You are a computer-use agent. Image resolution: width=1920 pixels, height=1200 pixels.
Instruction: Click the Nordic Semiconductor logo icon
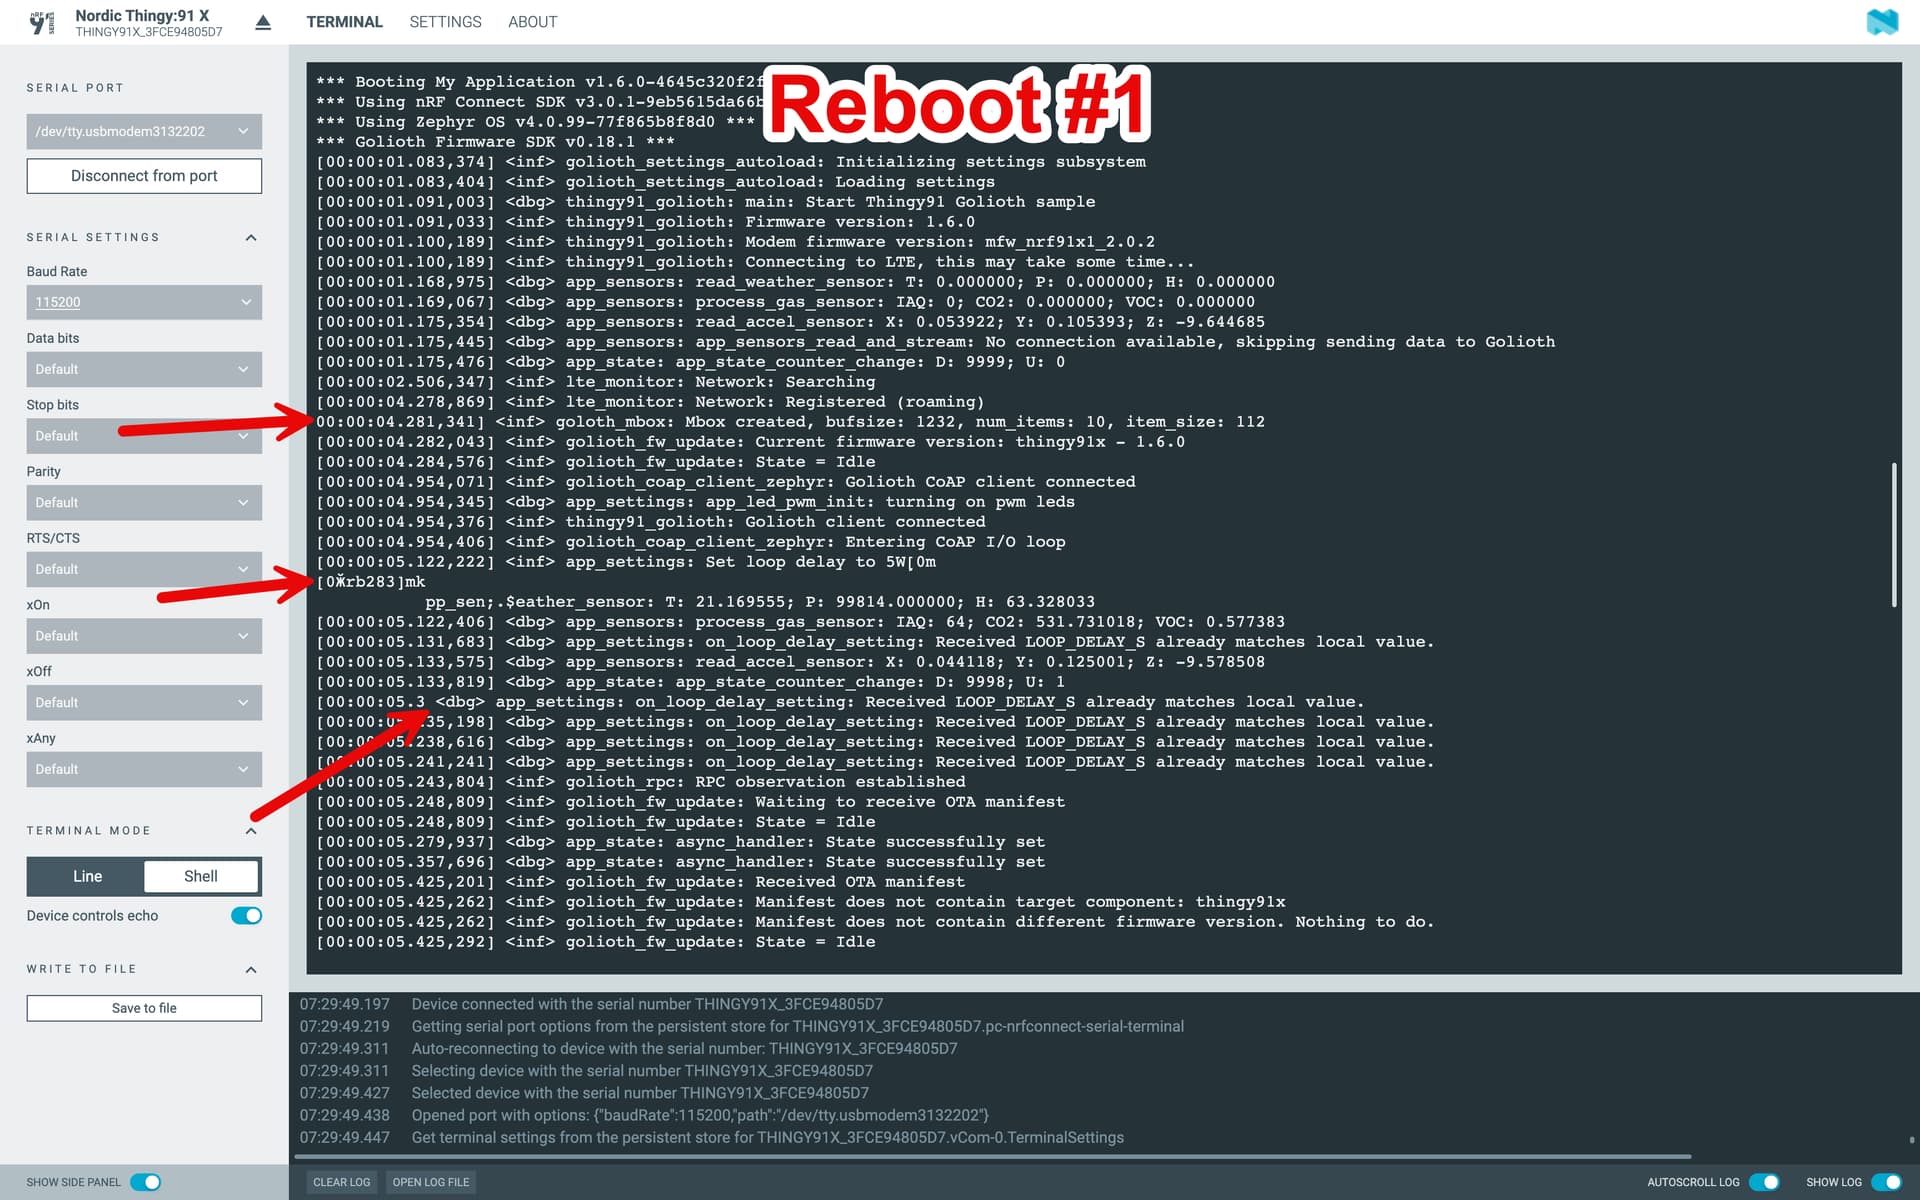coord(1882,22)
